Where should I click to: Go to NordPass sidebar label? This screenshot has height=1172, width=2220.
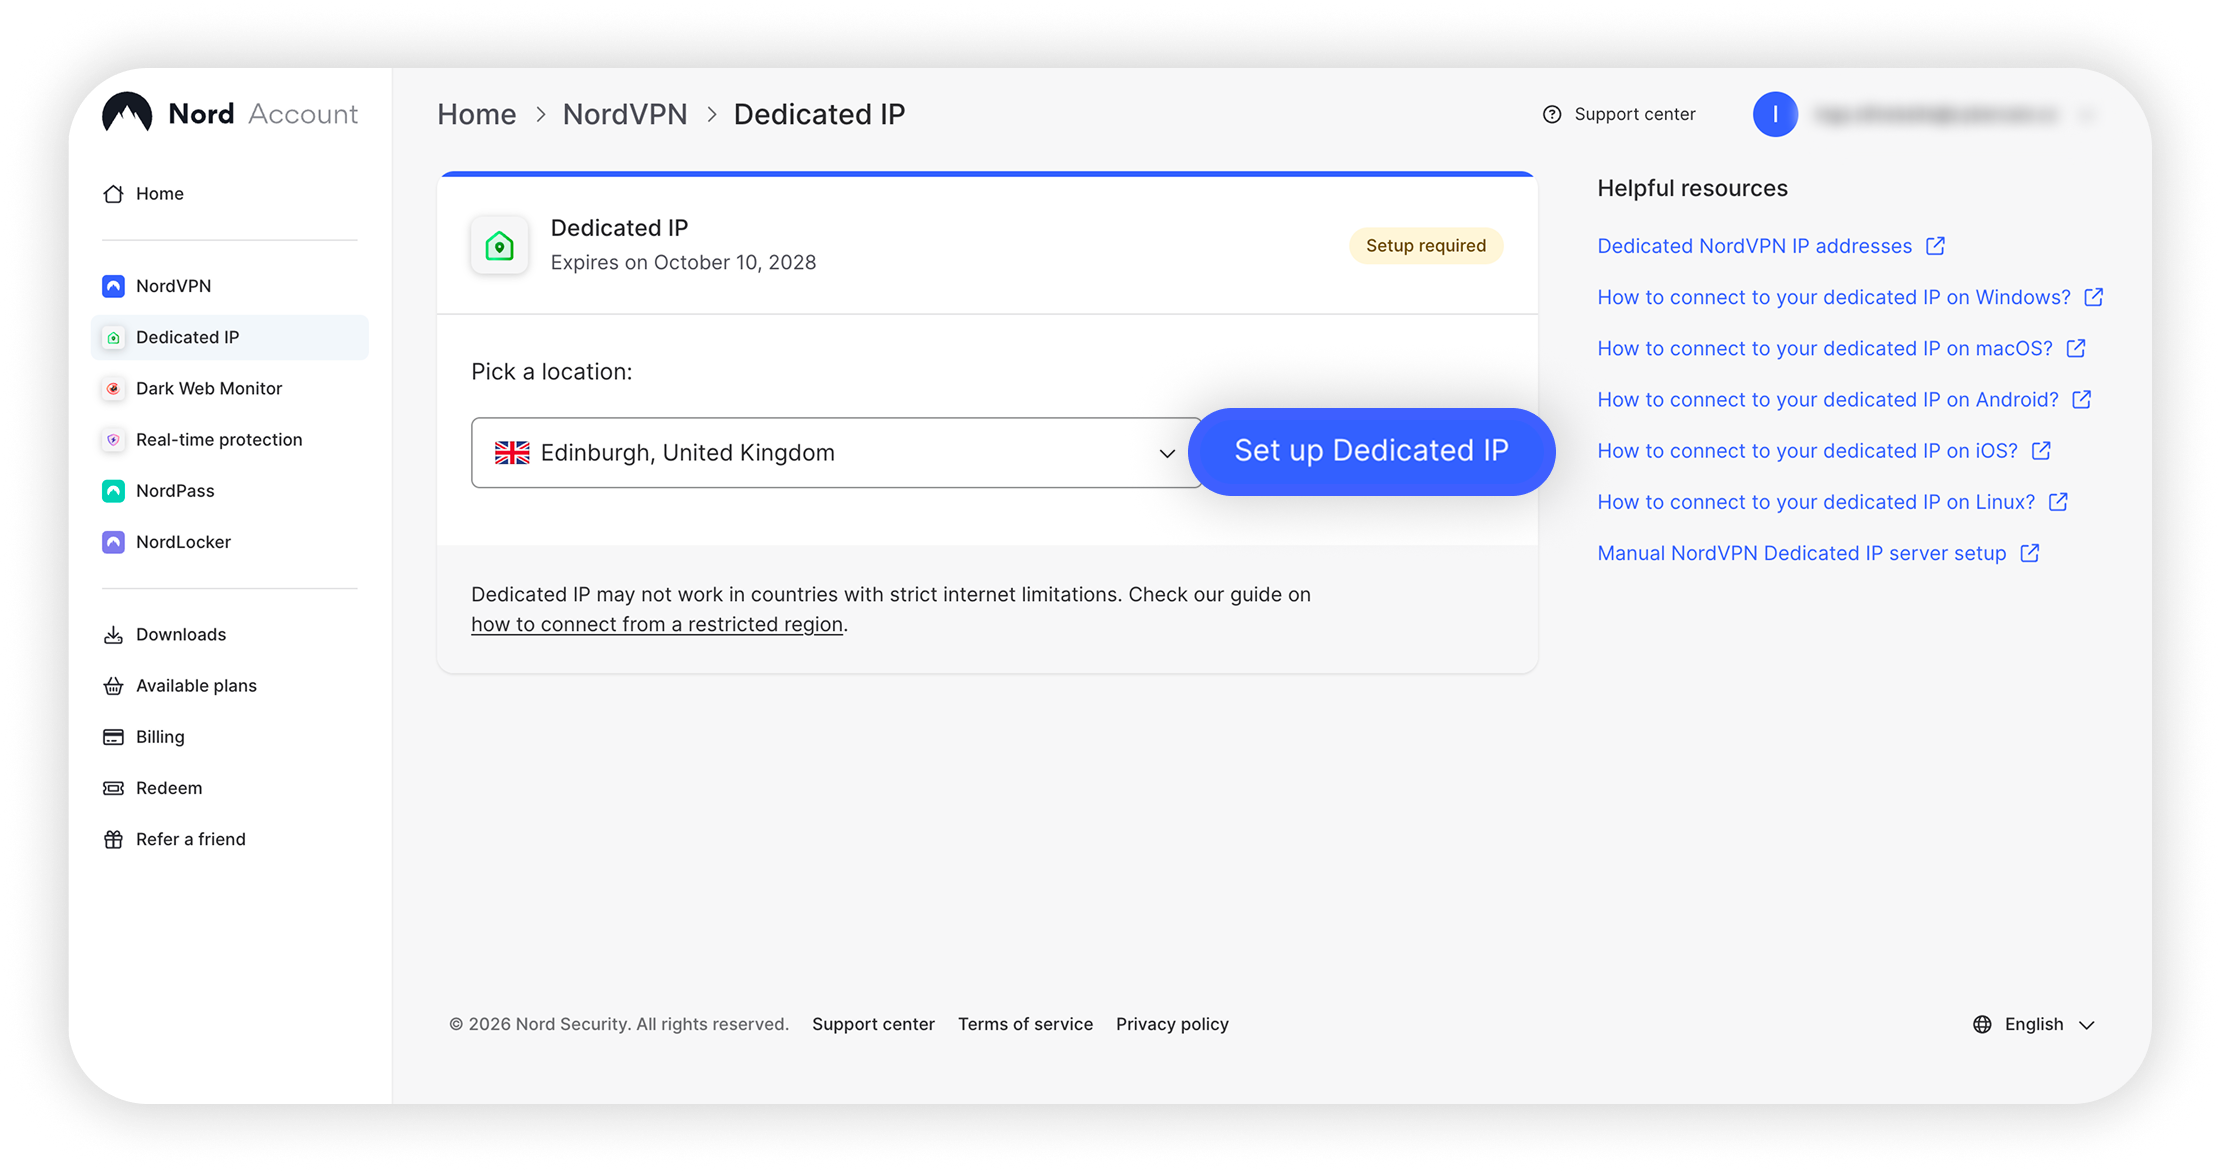(x=175, y=491)
